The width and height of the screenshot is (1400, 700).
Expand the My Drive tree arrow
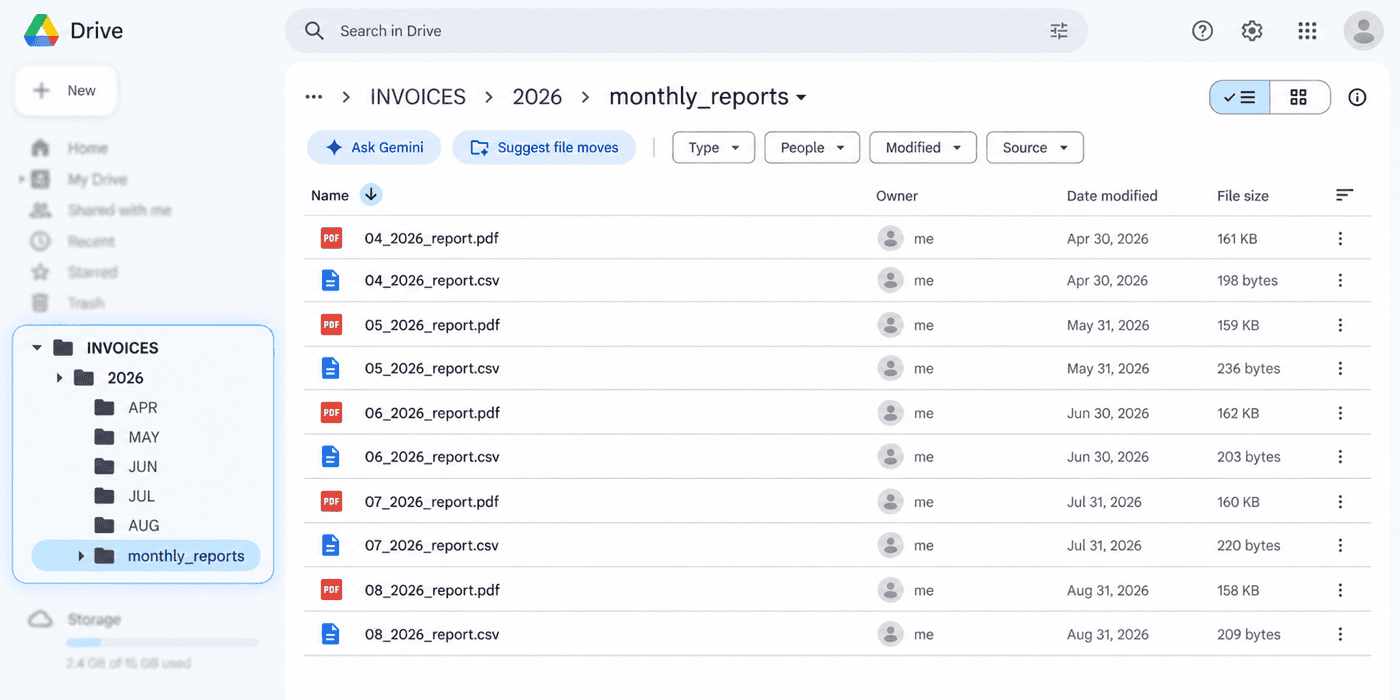click(21, 179)
